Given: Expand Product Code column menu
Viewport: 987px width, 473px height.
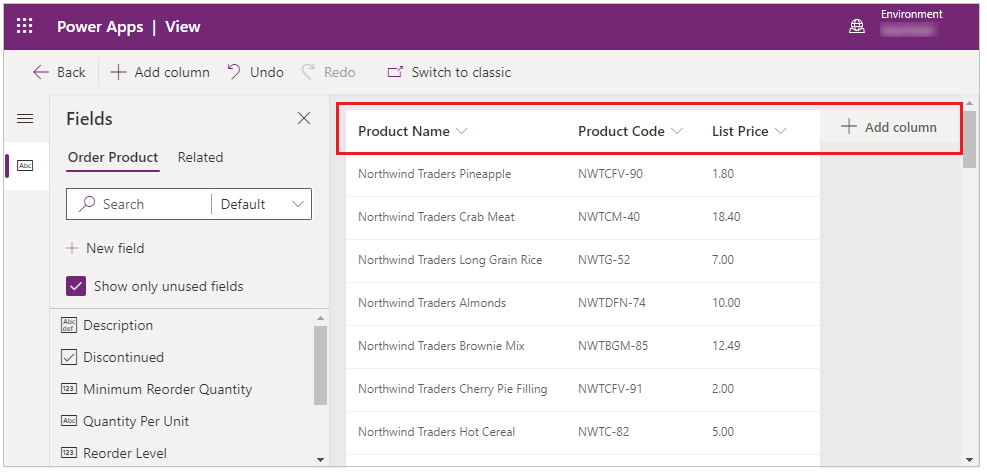Looking at the screenshot, I should 677,131.
